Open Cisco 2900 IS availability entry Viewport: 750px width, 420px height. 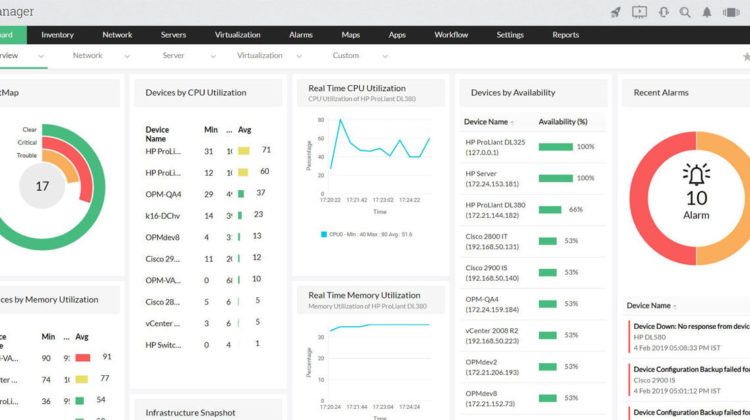pyautogui.click(x=532, y=273)
